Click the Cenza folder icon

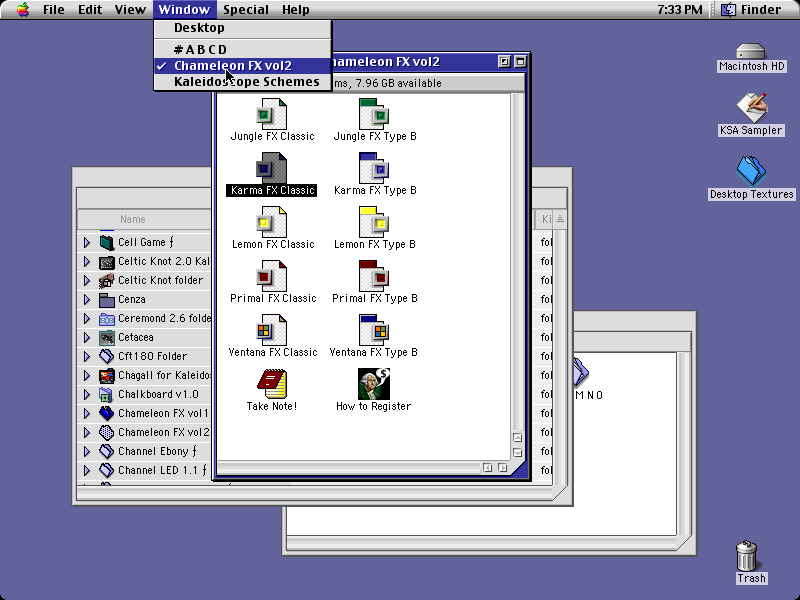106,299
